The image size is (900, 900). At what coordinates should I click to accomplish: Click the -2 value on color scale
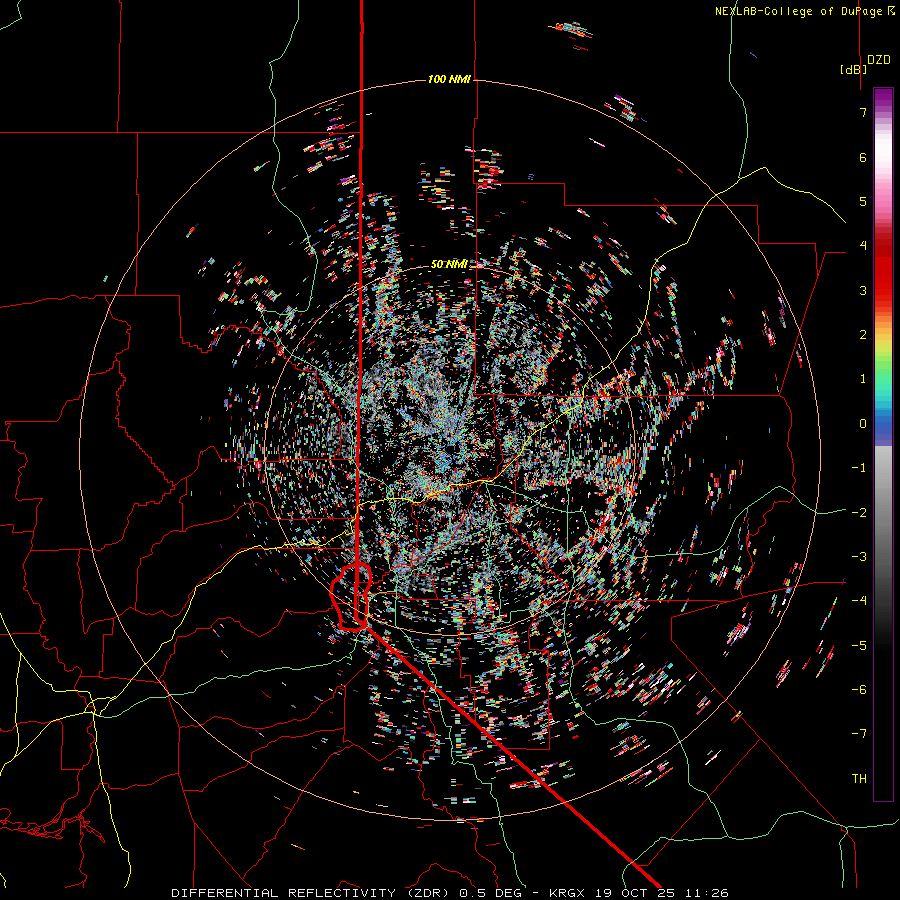[x=859, y=513]
